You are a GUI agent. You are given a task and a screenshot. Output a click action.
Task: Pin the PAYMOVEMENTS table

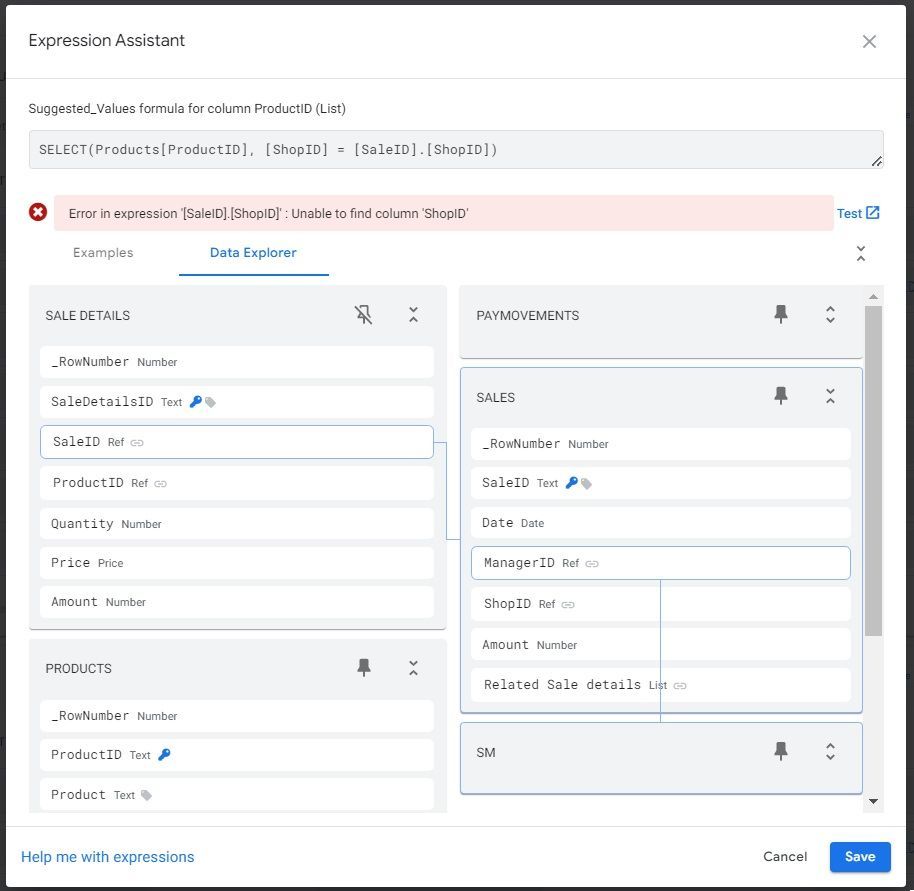pyautogui.click(x=781, y=314)
